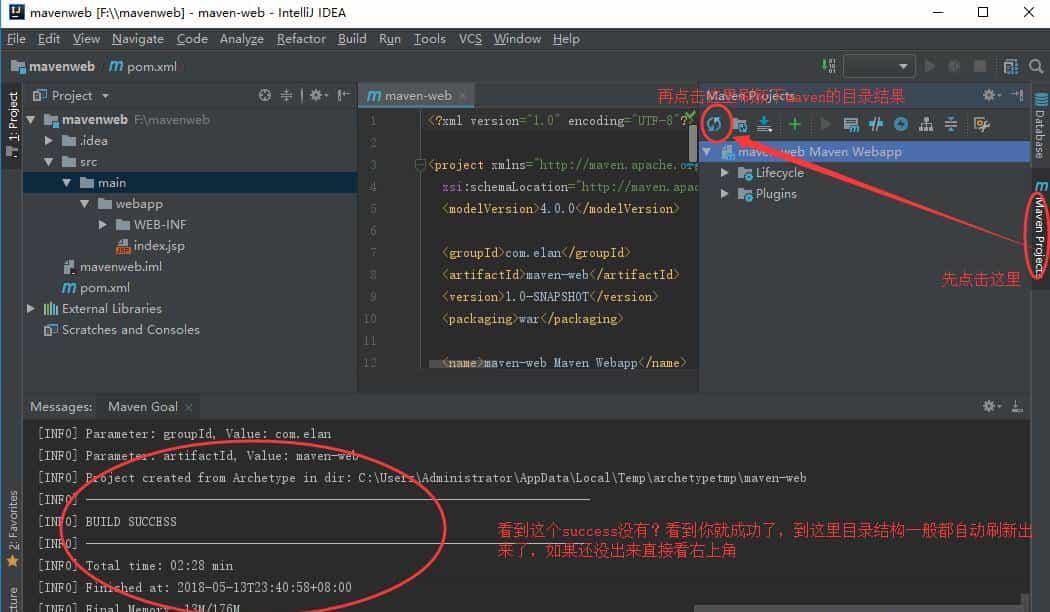Expand the Lifecycle node

(724, 172)
